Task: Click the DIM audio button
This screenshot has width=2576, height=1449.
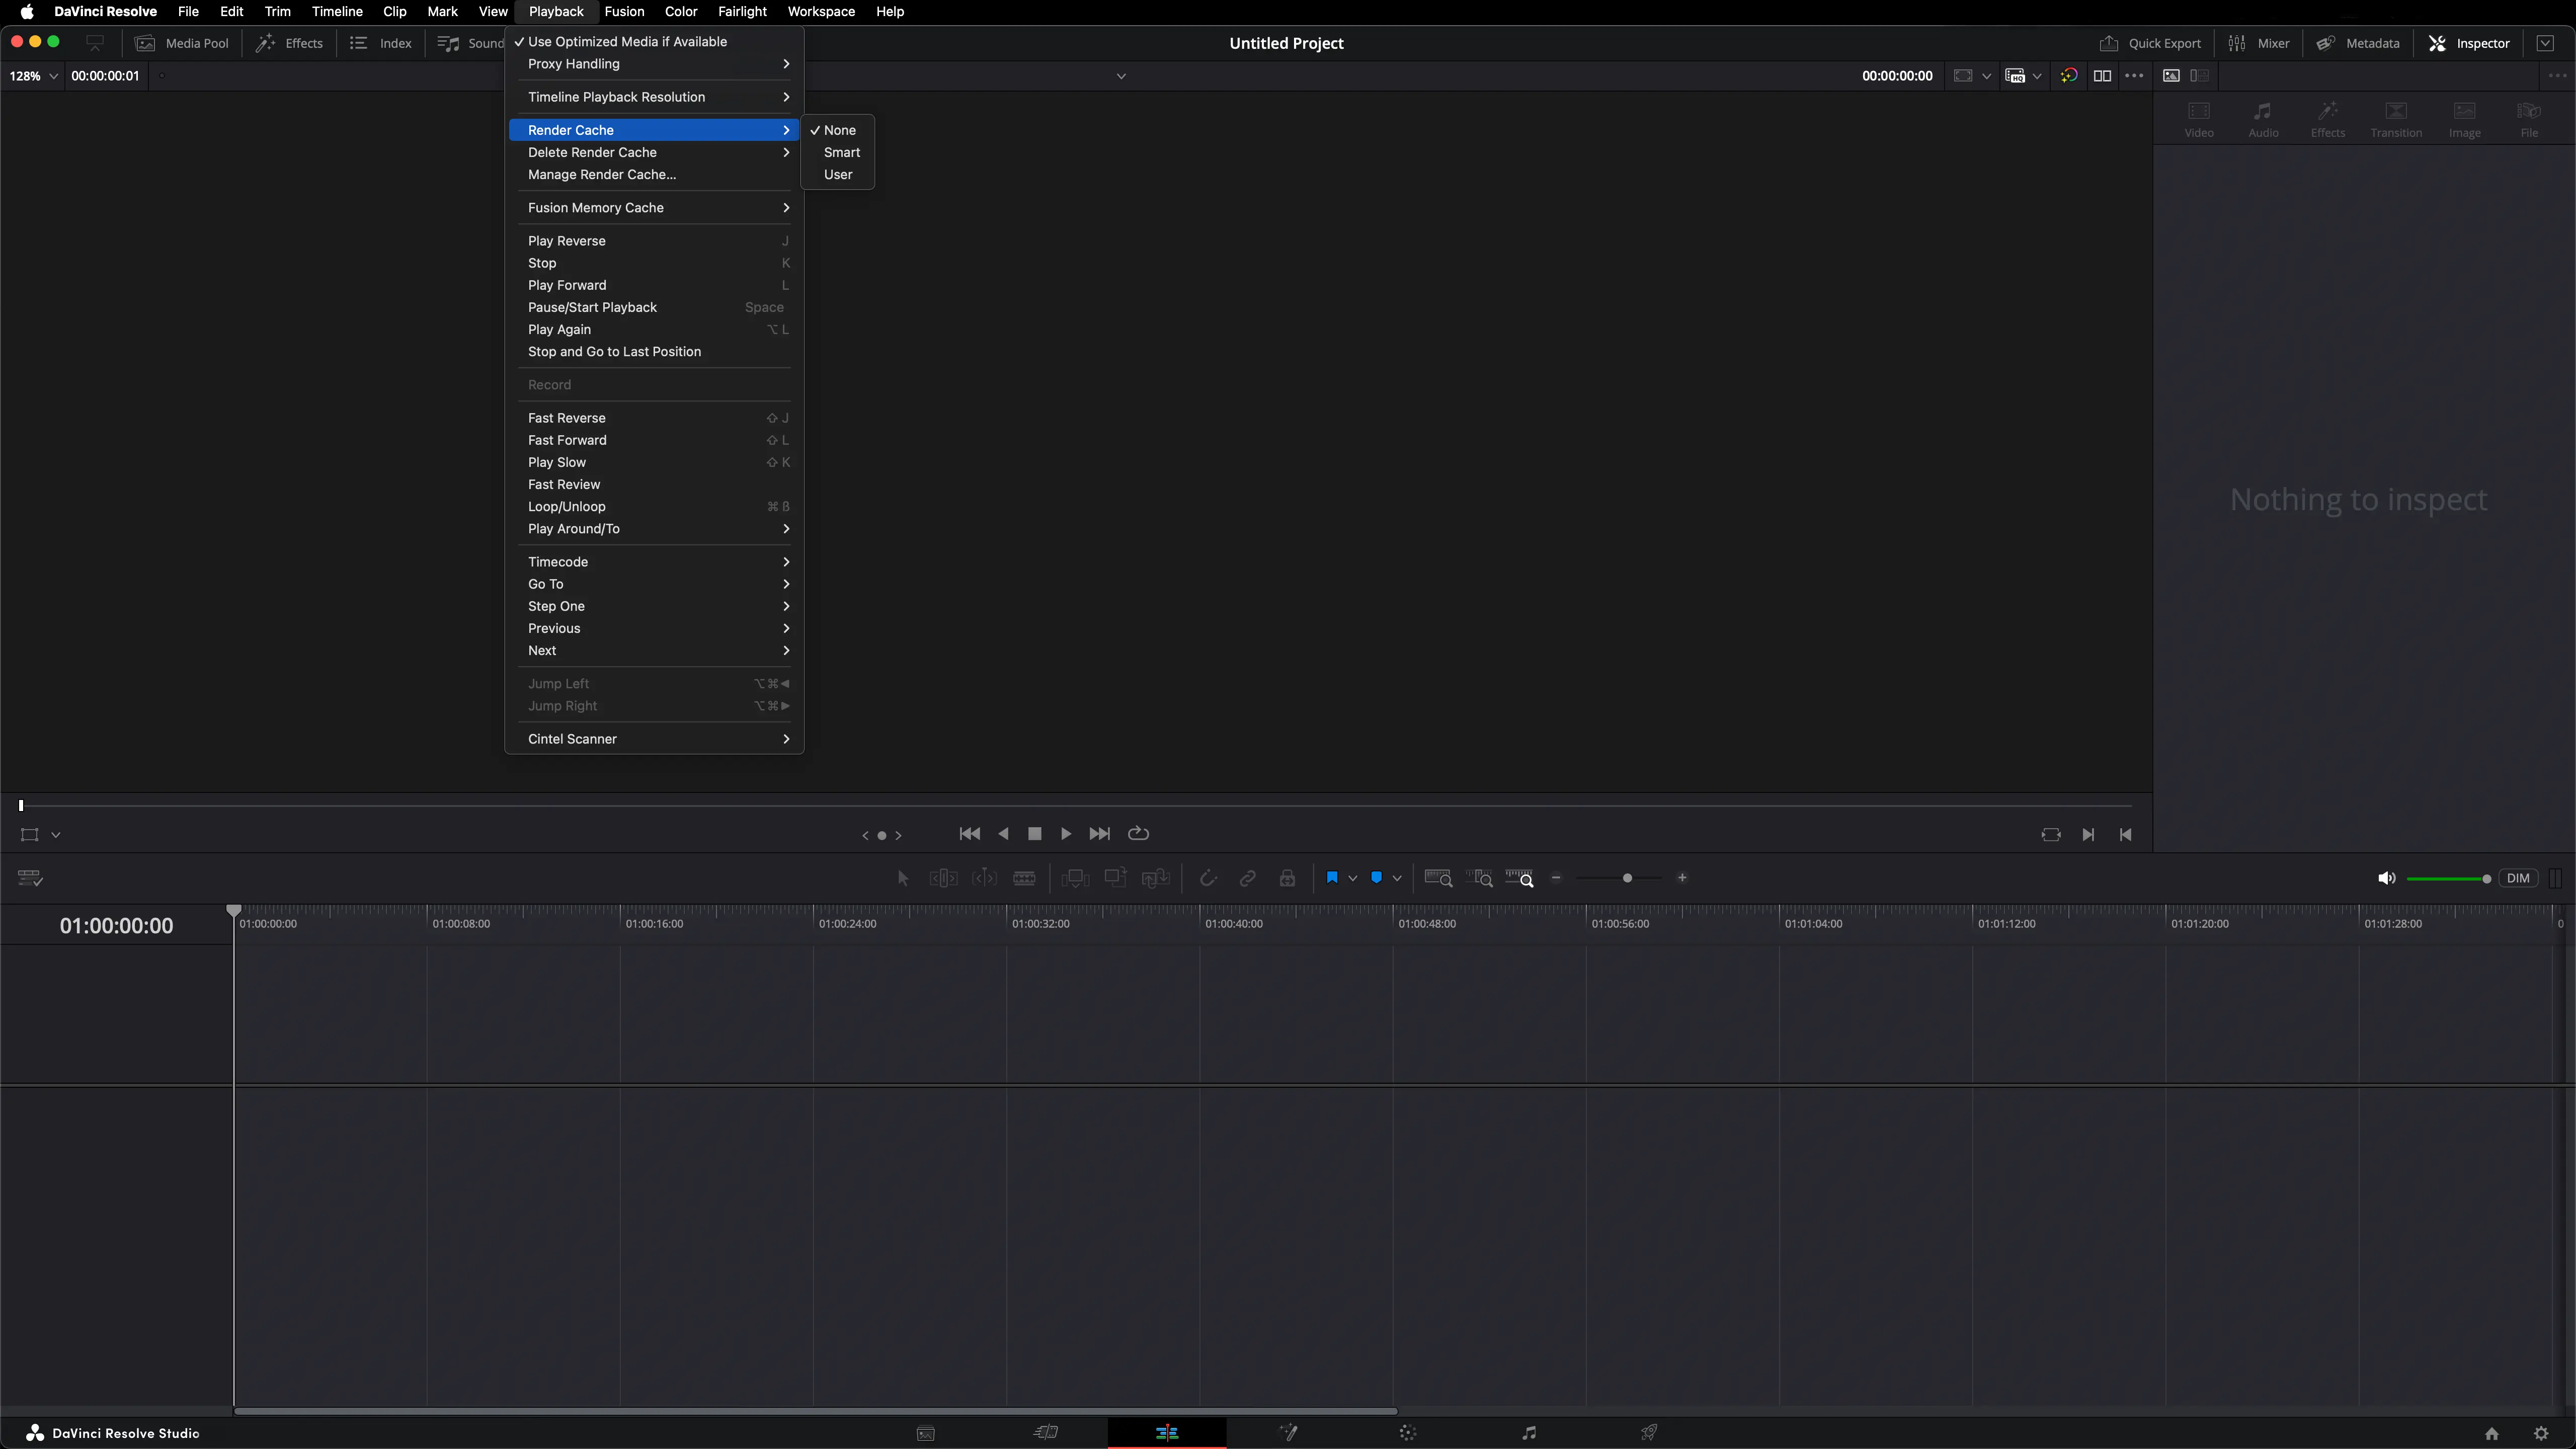Action: coord(2517,878)
